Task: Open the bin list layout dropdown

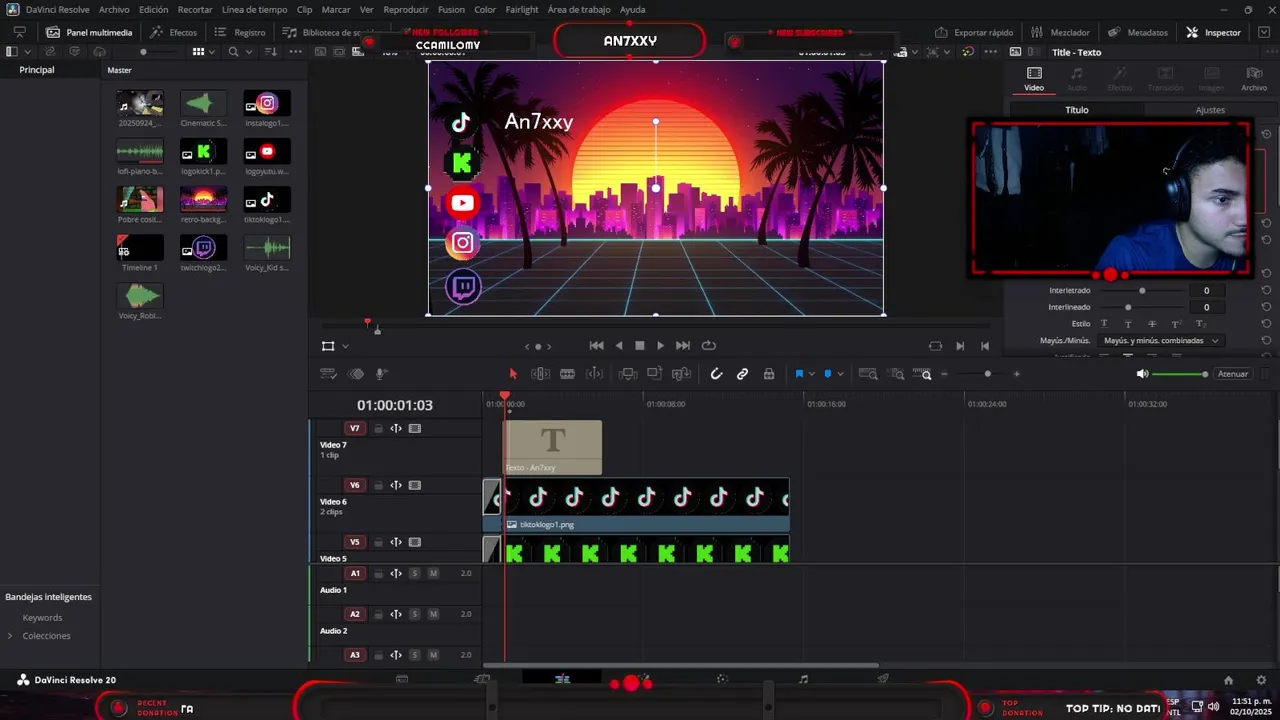Action: tap(27, 51)
